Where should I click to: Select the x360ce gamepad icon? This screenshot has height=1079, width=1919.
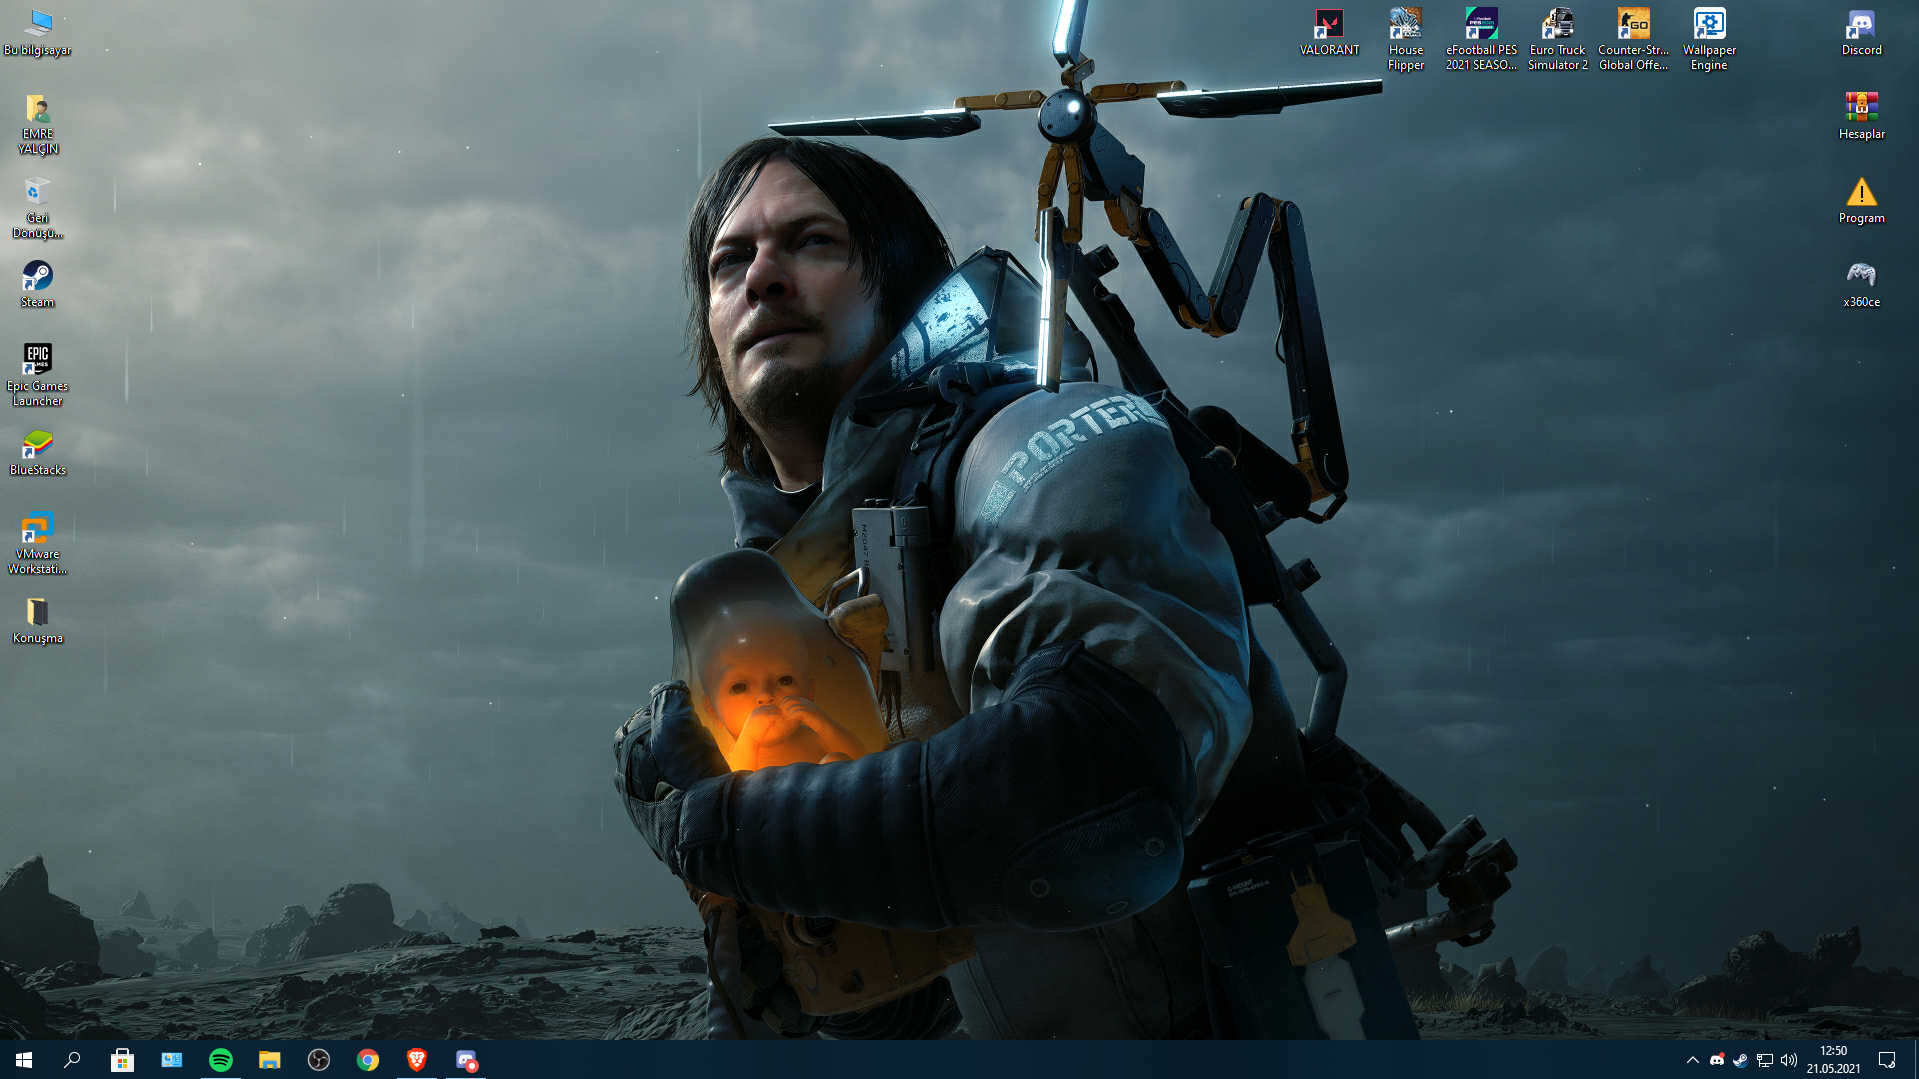point(1861,285)
